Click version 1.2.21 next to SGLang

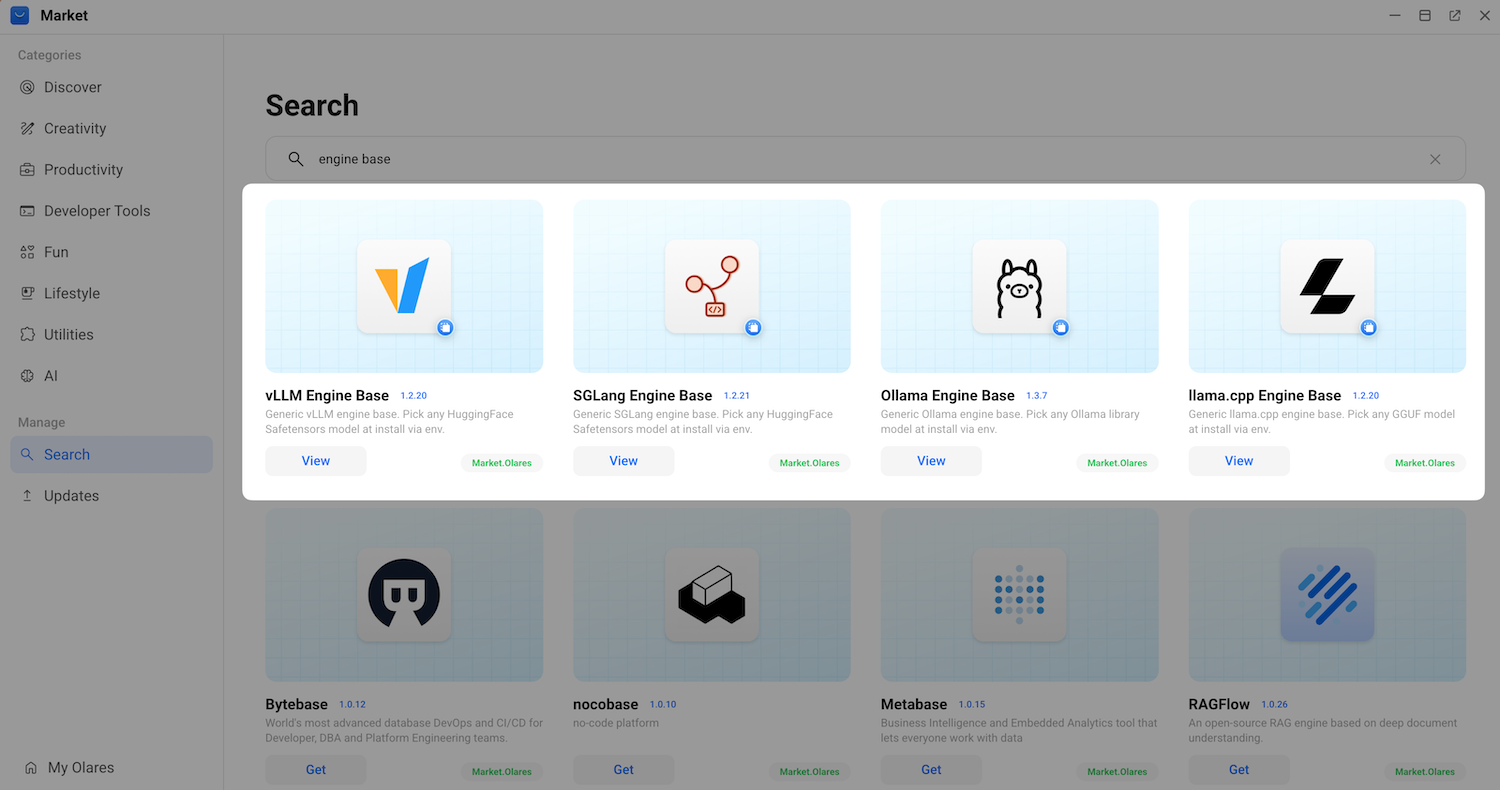(x=737, y=396)
